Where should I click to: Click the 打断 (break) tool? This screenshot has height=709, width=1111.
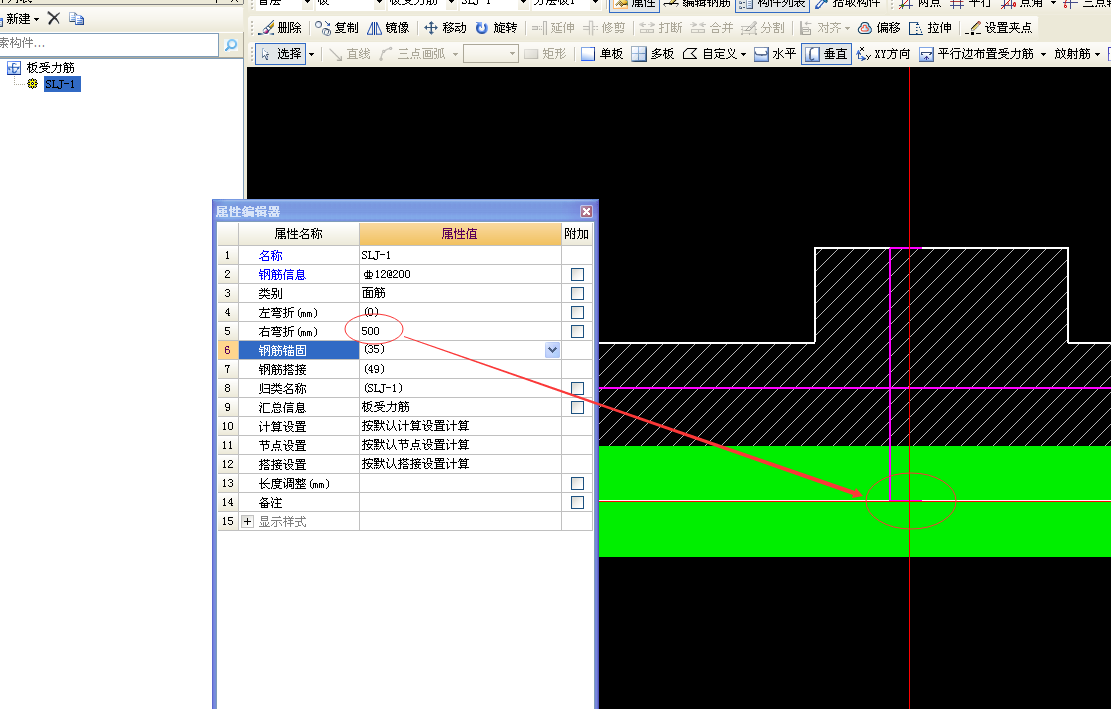pos(661,28)
